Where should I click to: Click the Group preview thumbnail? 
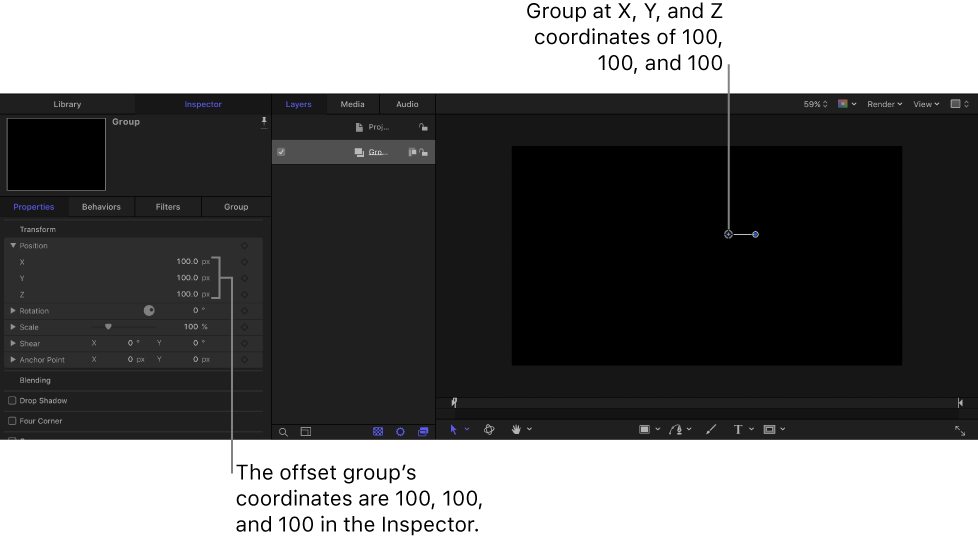pos(56,154)
